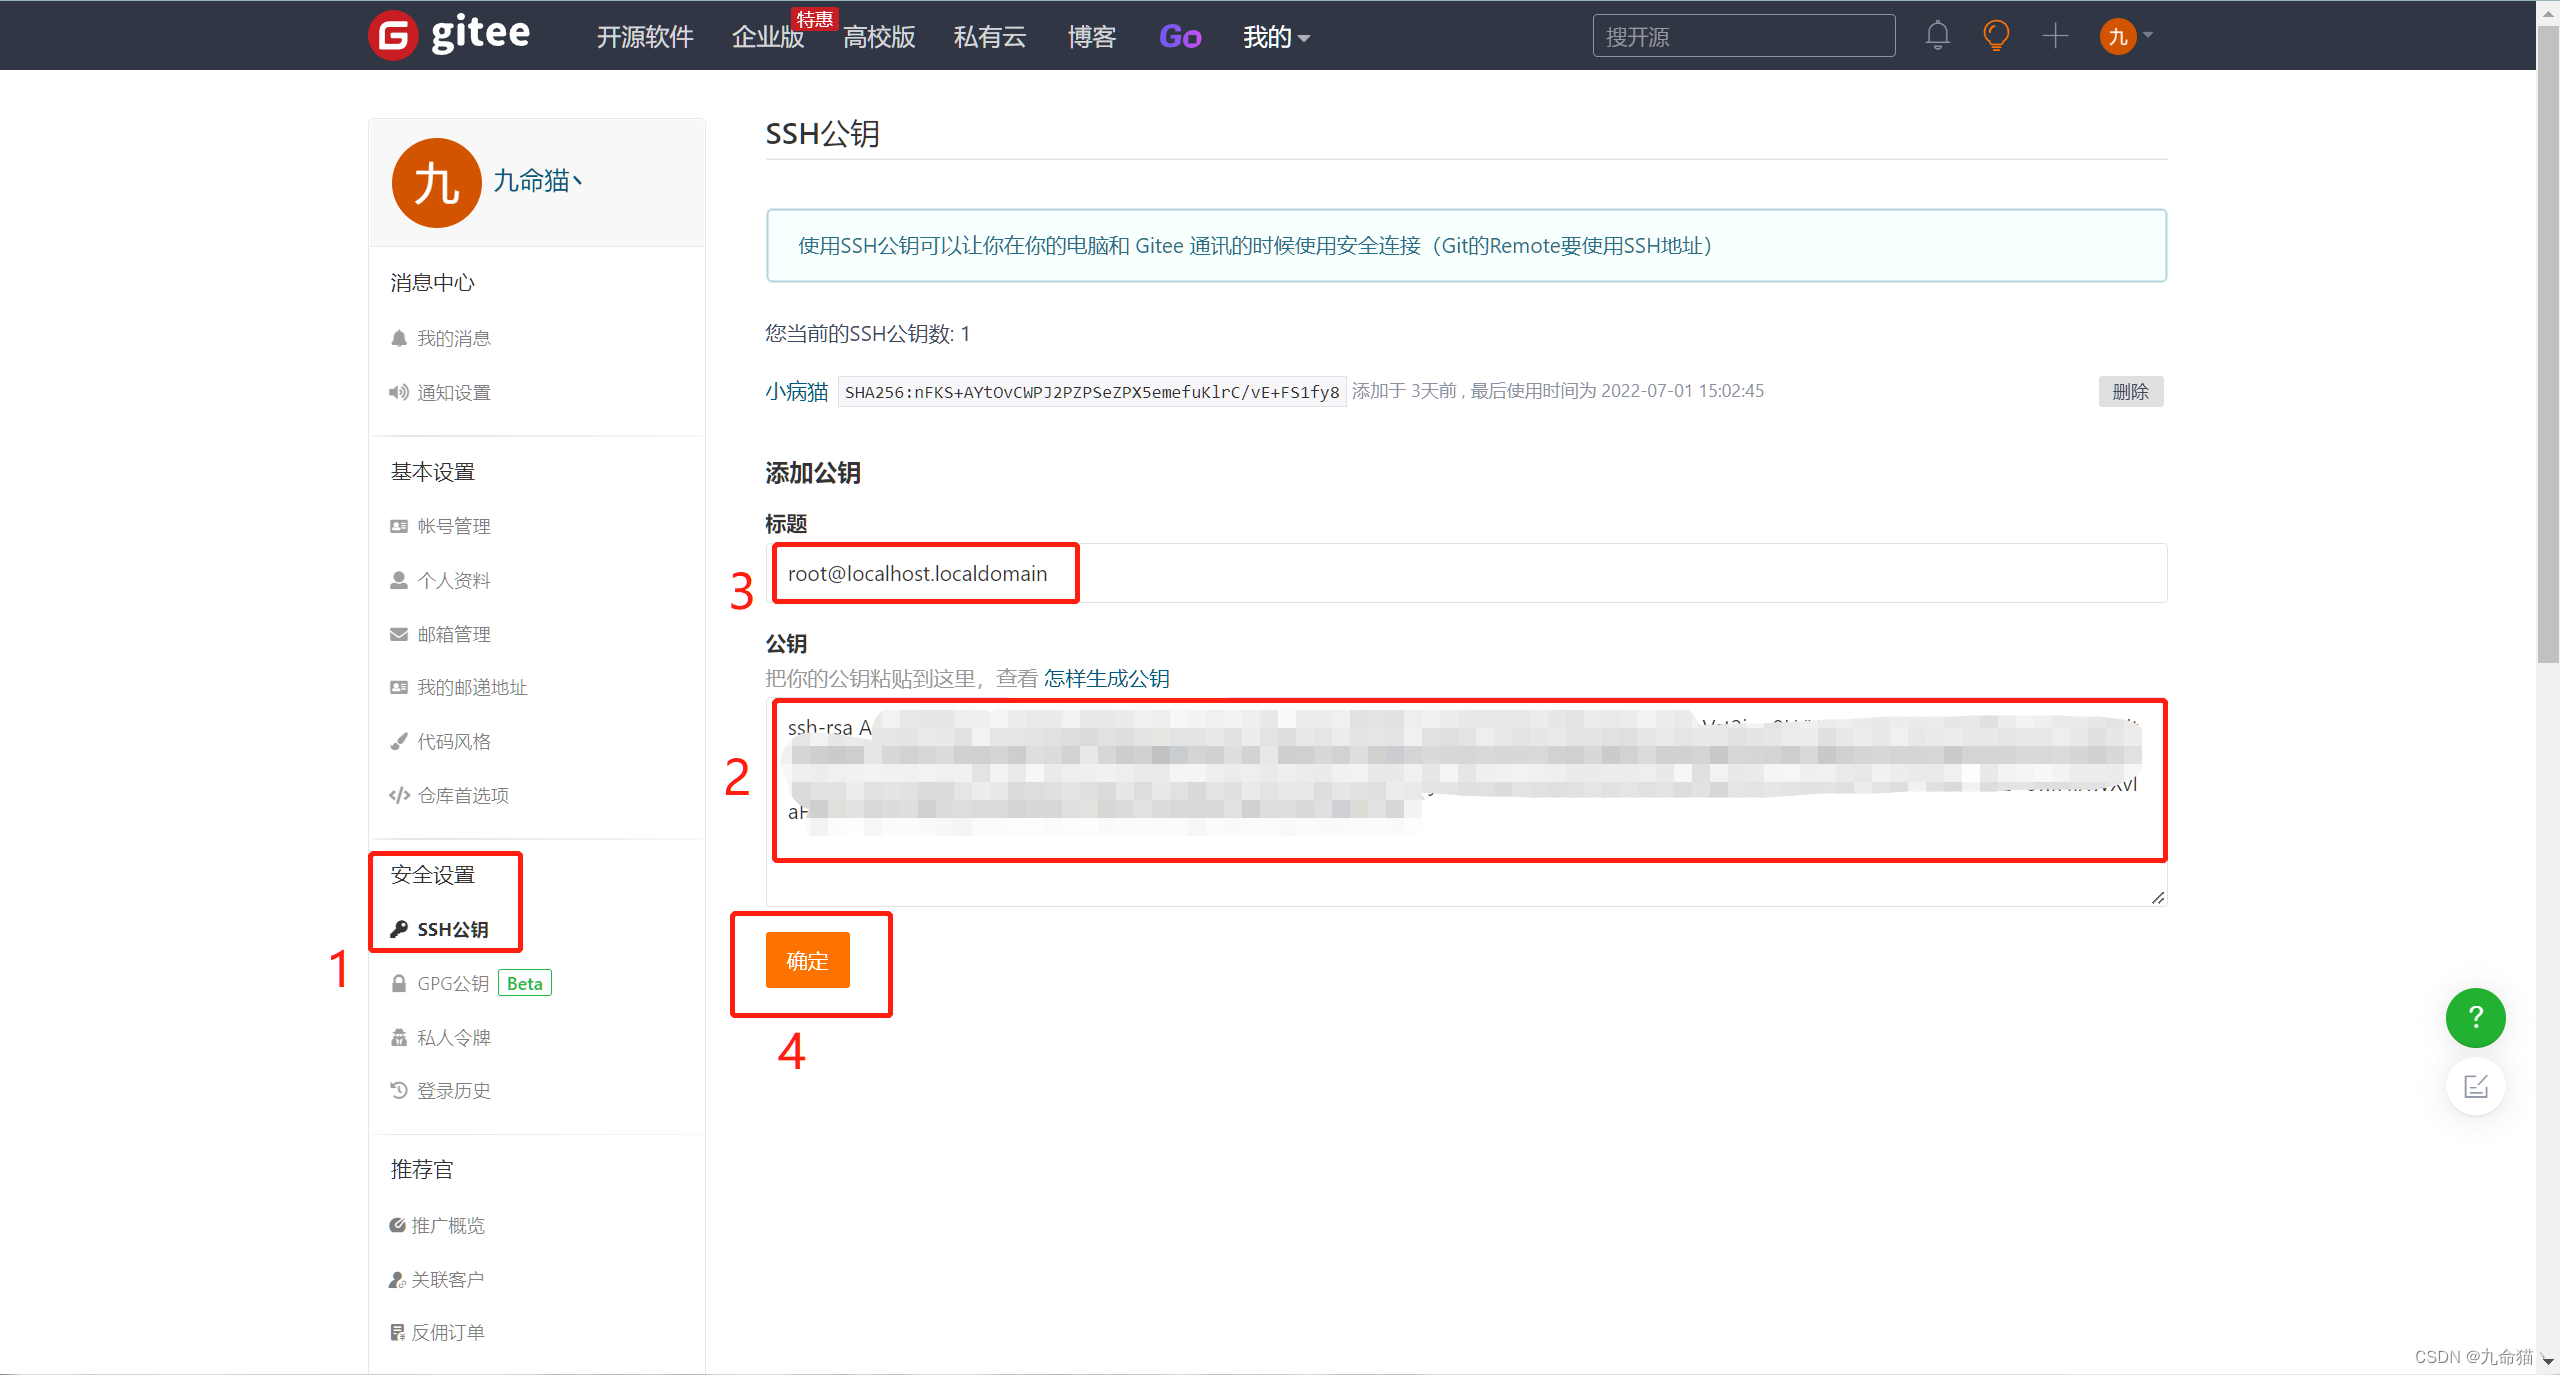This screenshot has height=1375, width=2560.
Task: Click the code icon beside 仓库首选项
Action: tap(400, 795)
